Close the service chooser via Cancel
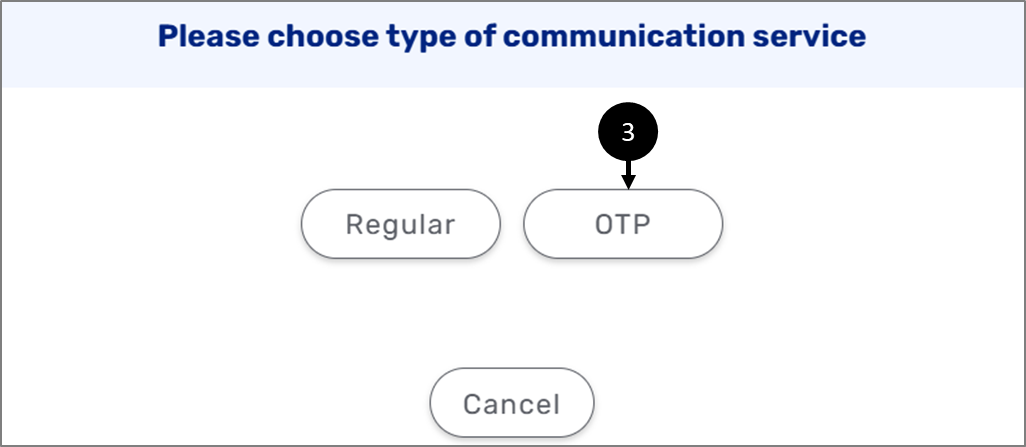 pyautogui.click(x=512, y=402)
